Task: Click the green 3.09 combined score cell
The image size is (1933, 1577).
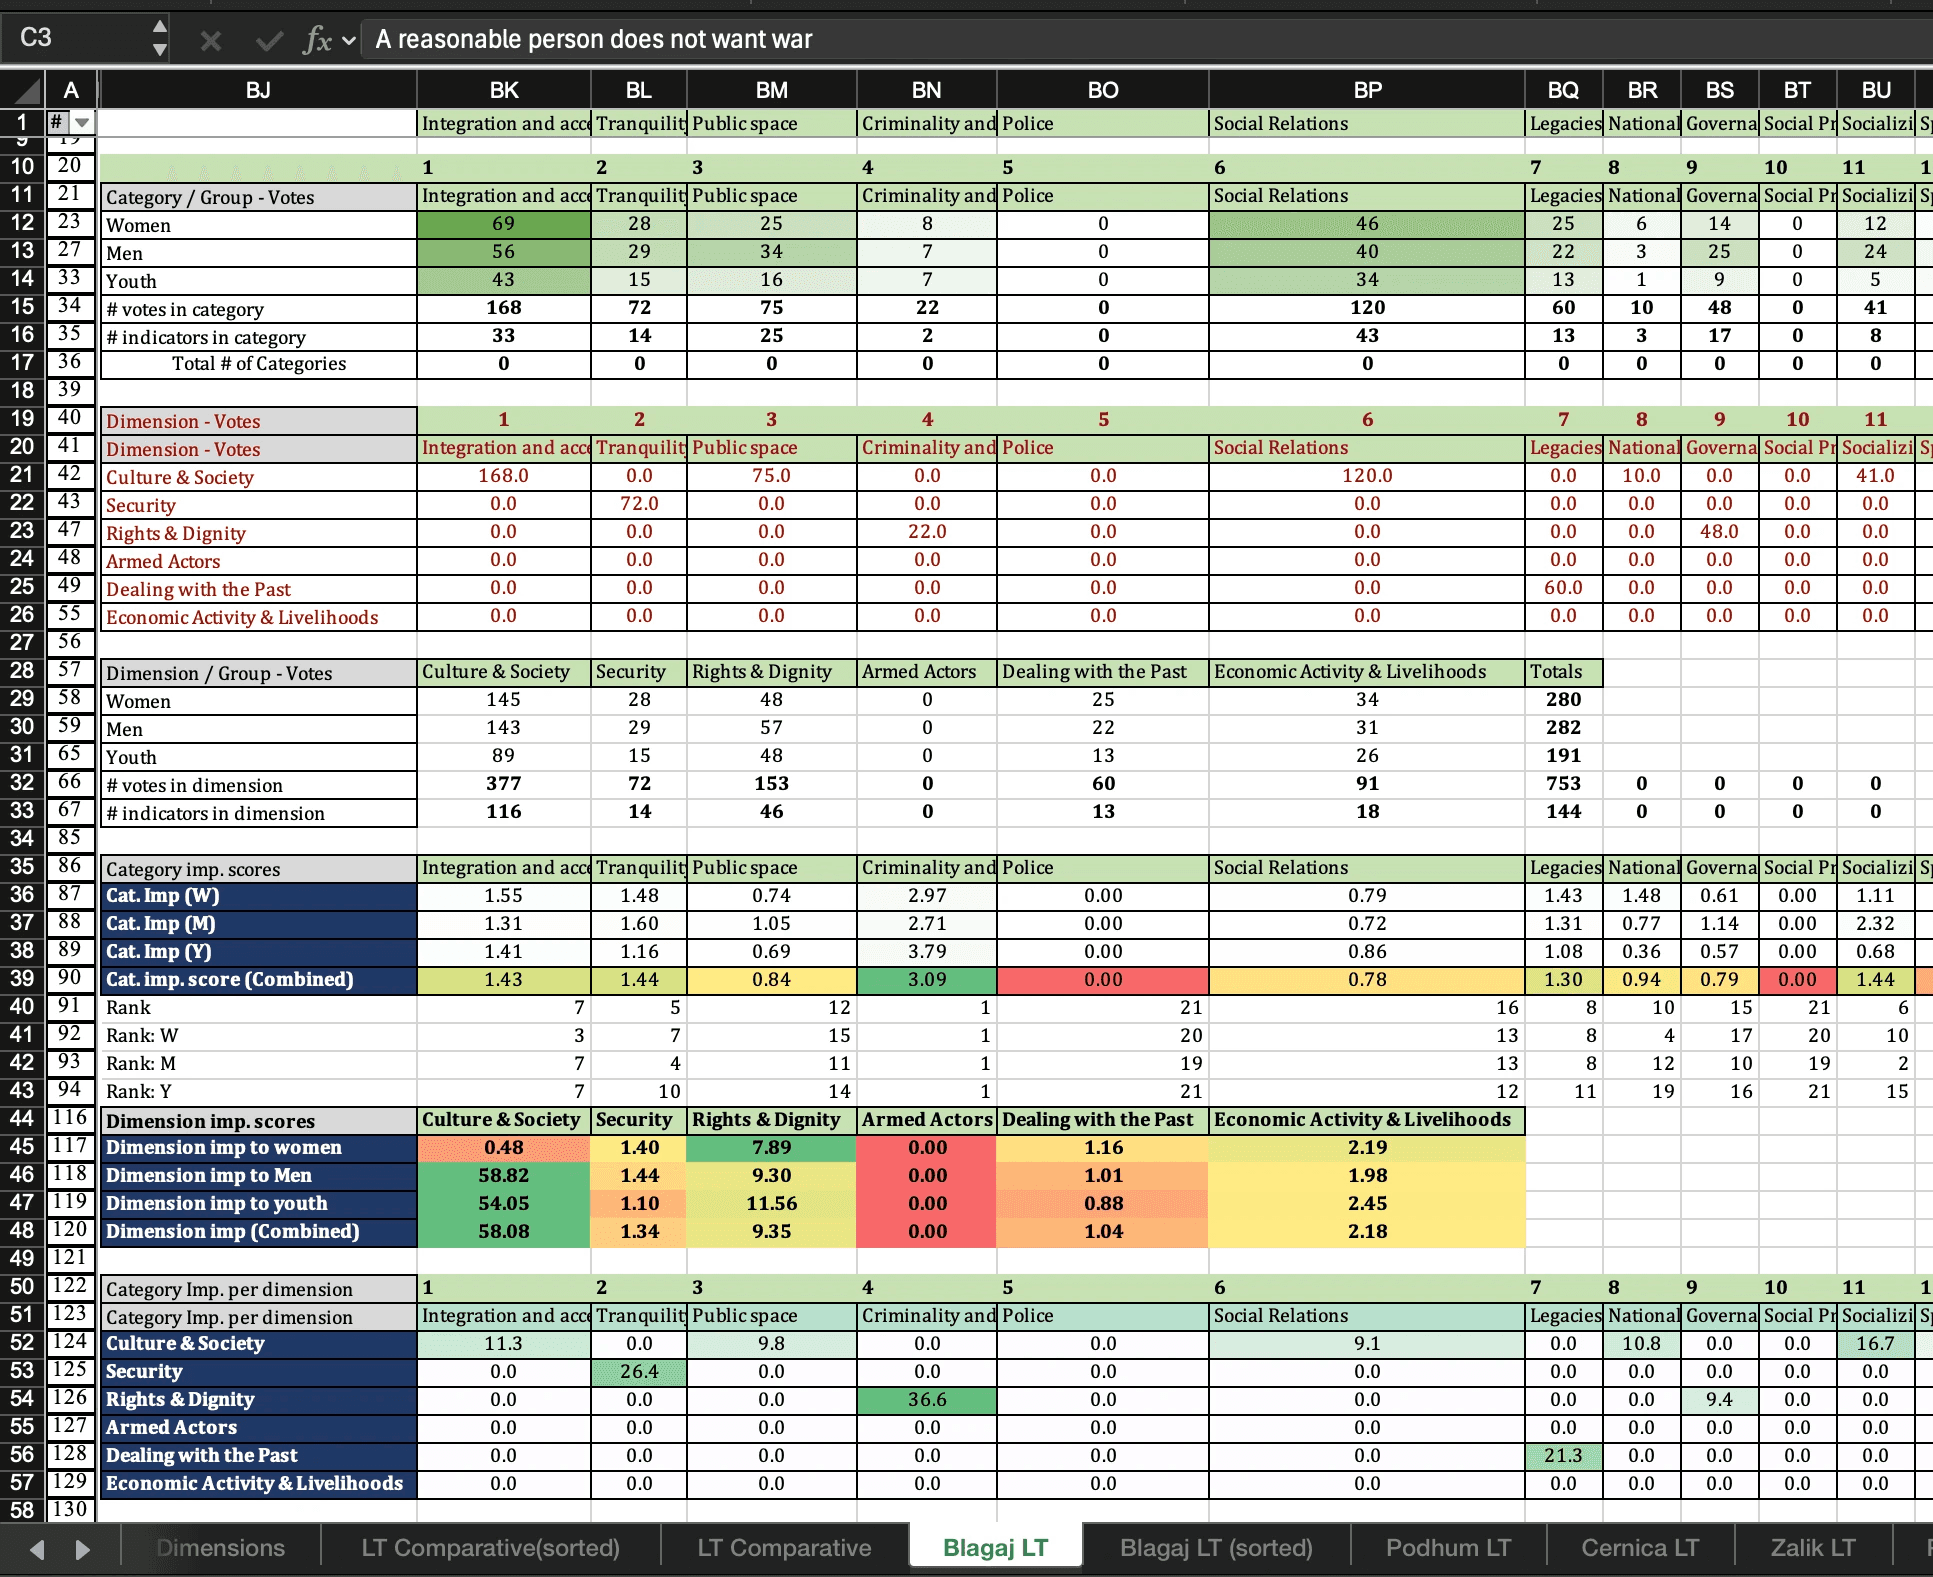Action: [926, 980]
